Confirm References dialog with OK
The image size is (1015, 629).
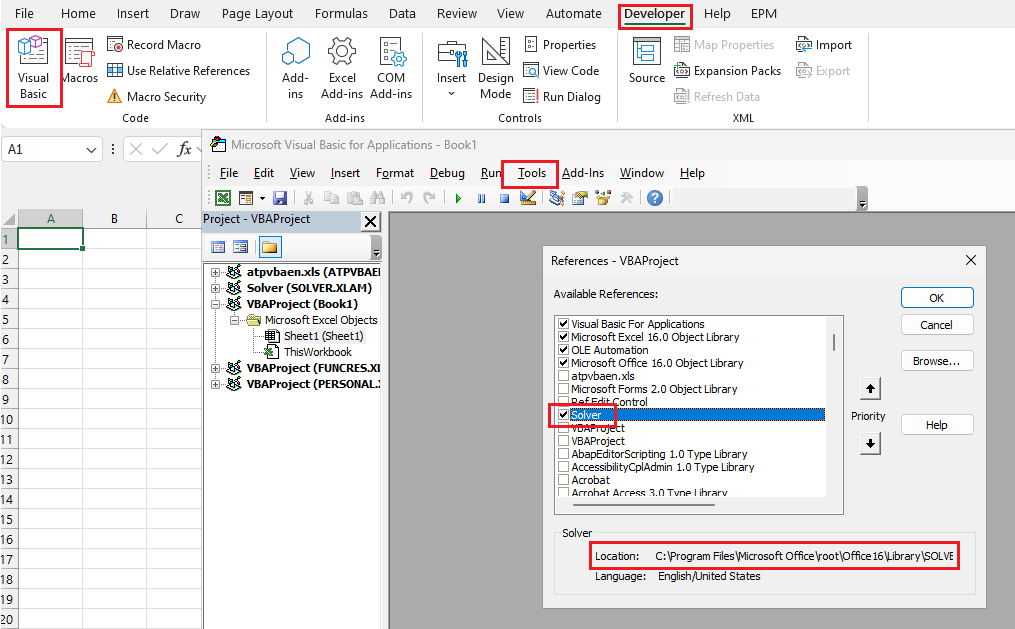[x=937, y=298]
